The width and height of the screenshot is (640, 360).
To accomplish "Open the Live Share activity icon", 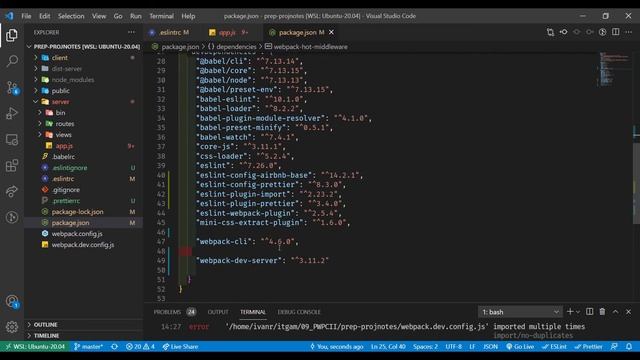I will pyautogui.click(x=12, y=191).
